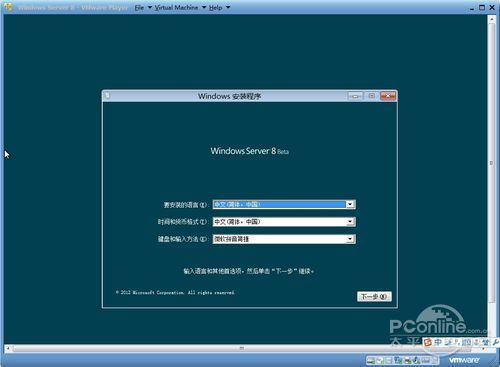The image size is (500, 367).
Task: Close the Windows Setup dialog
Action: pos(388,96)
